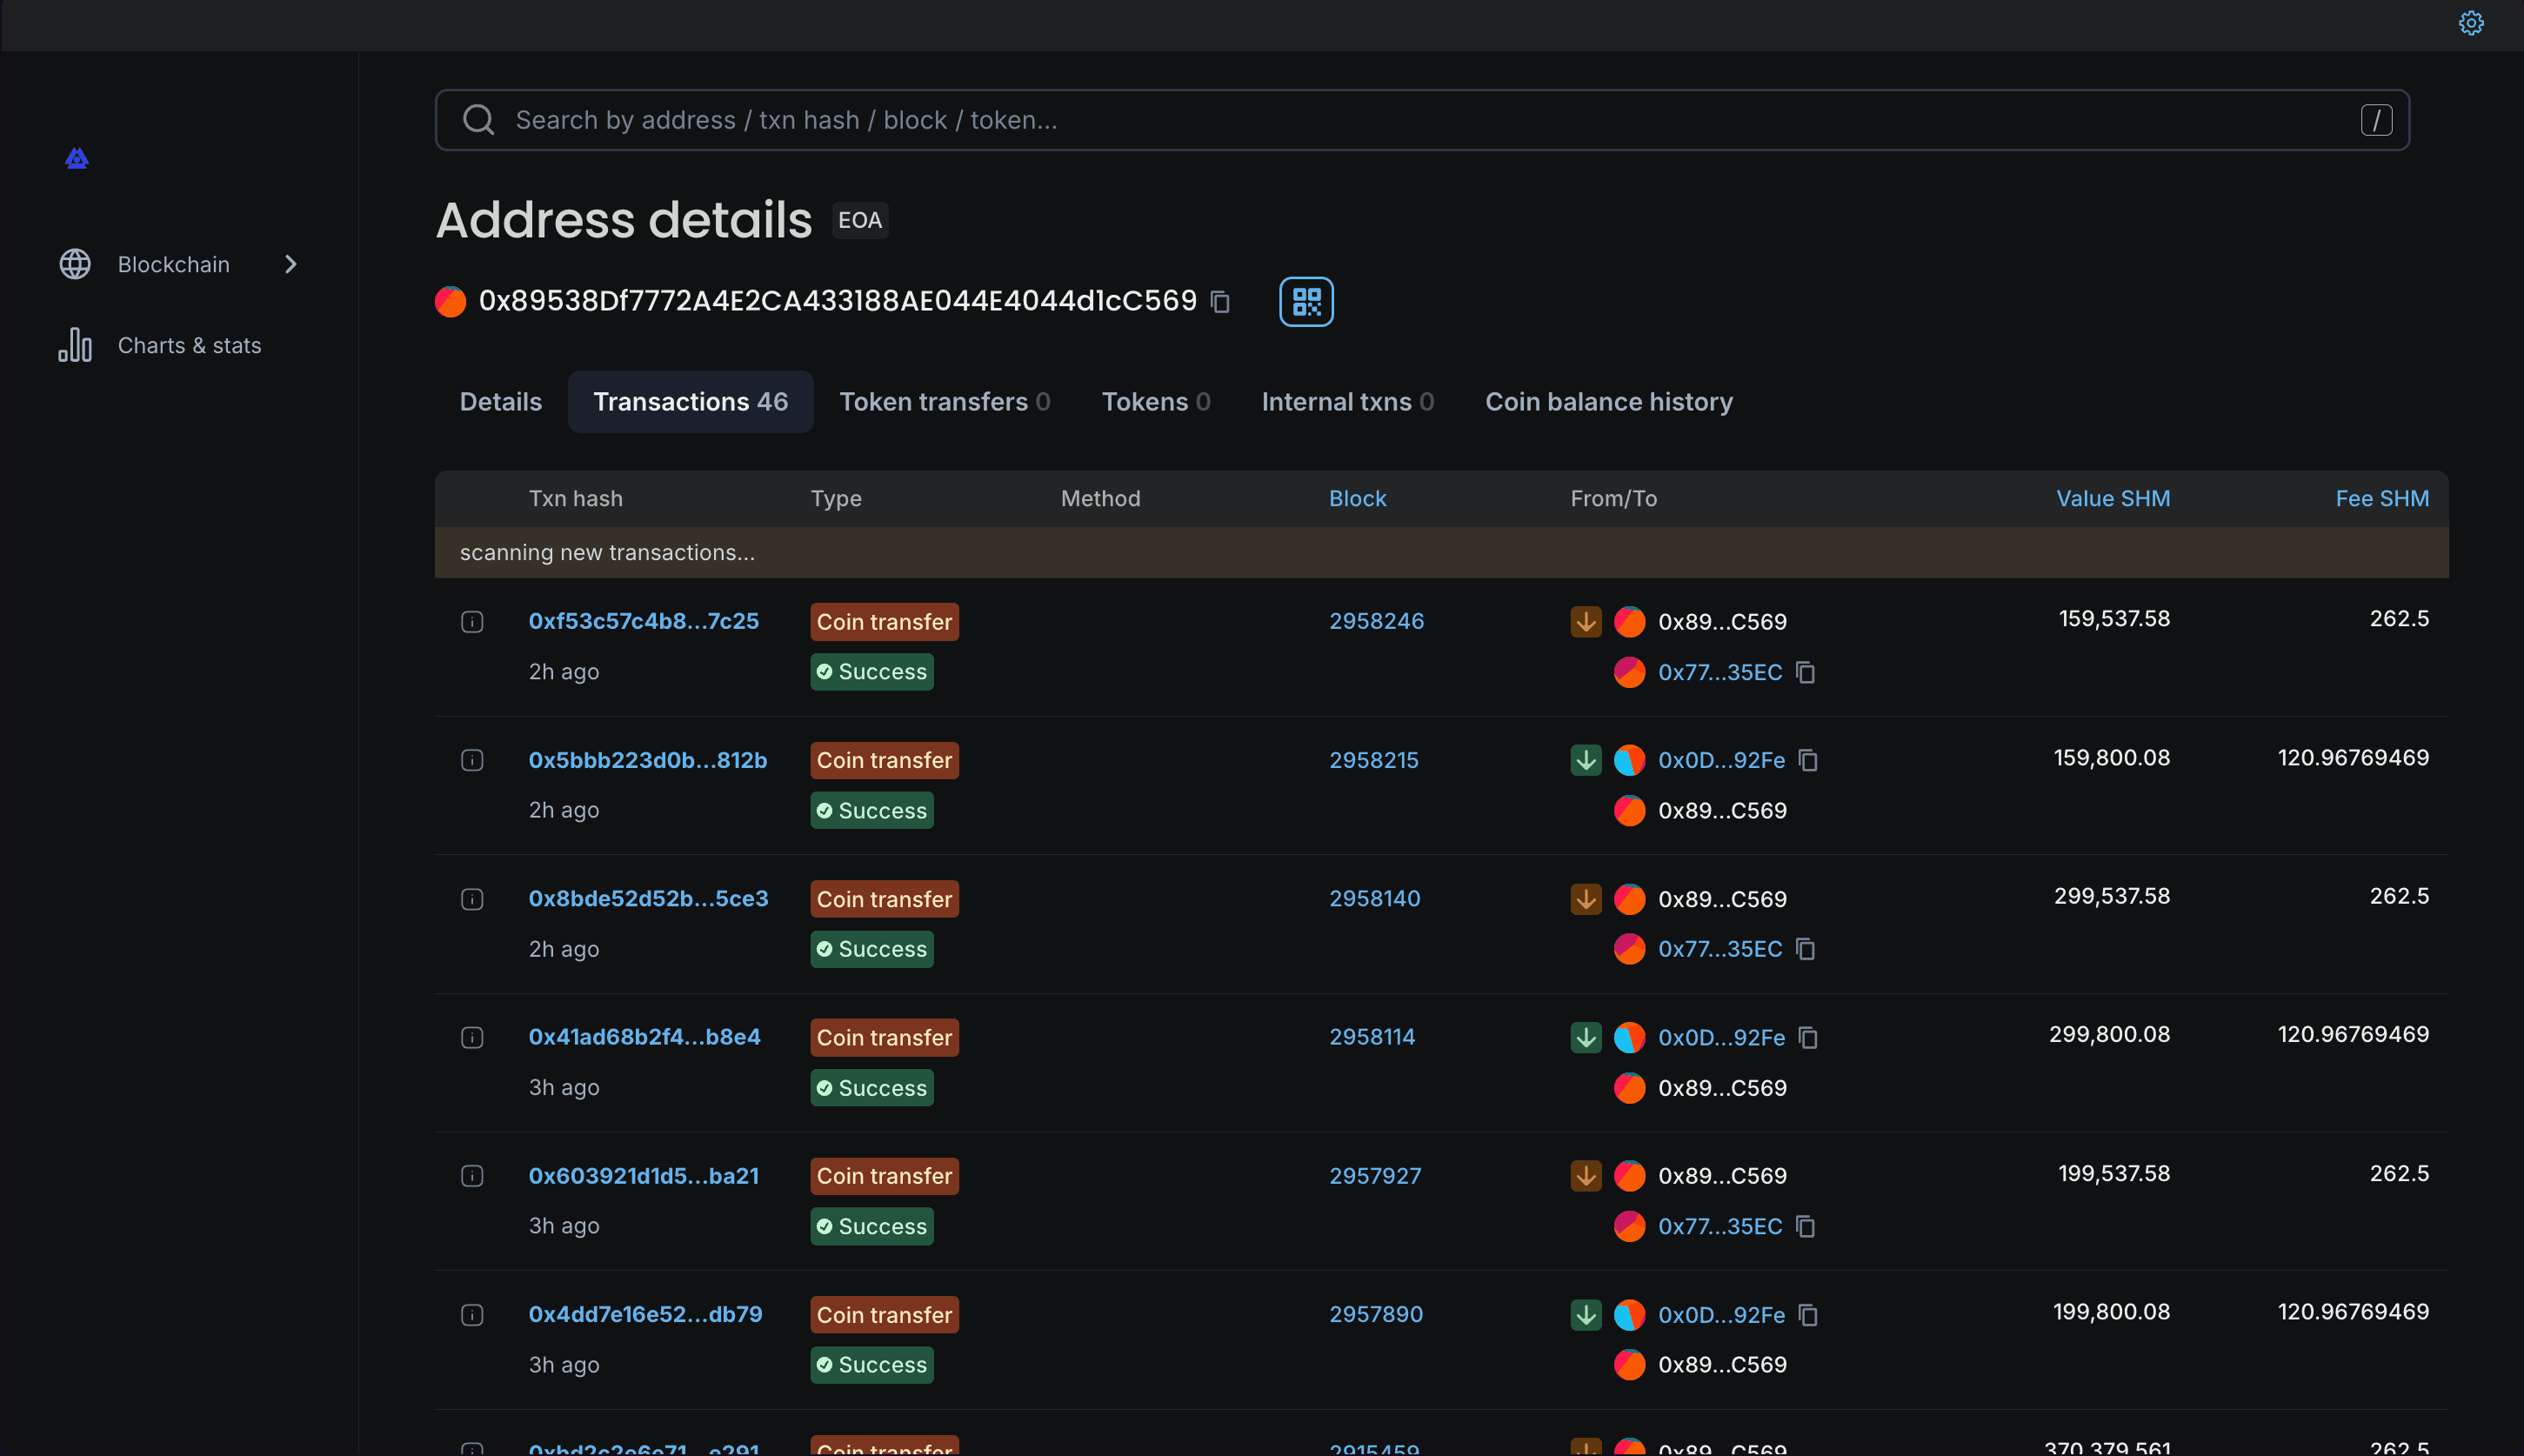Click the green incoming arrow on 0x5bbb transaction
The width and height of the screenshot is (2524, 1456).
click(x=1585, y=760)
